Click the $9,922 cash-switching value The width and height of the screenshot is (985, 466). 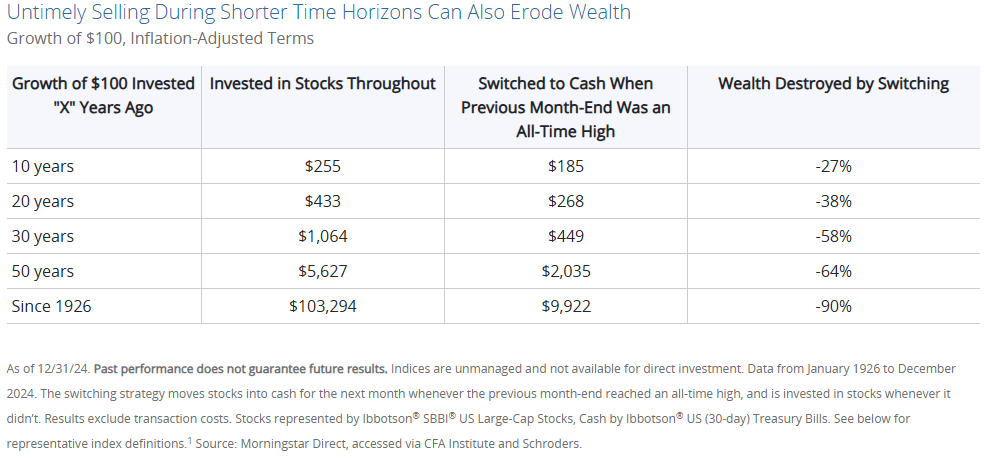coord(566,306)
